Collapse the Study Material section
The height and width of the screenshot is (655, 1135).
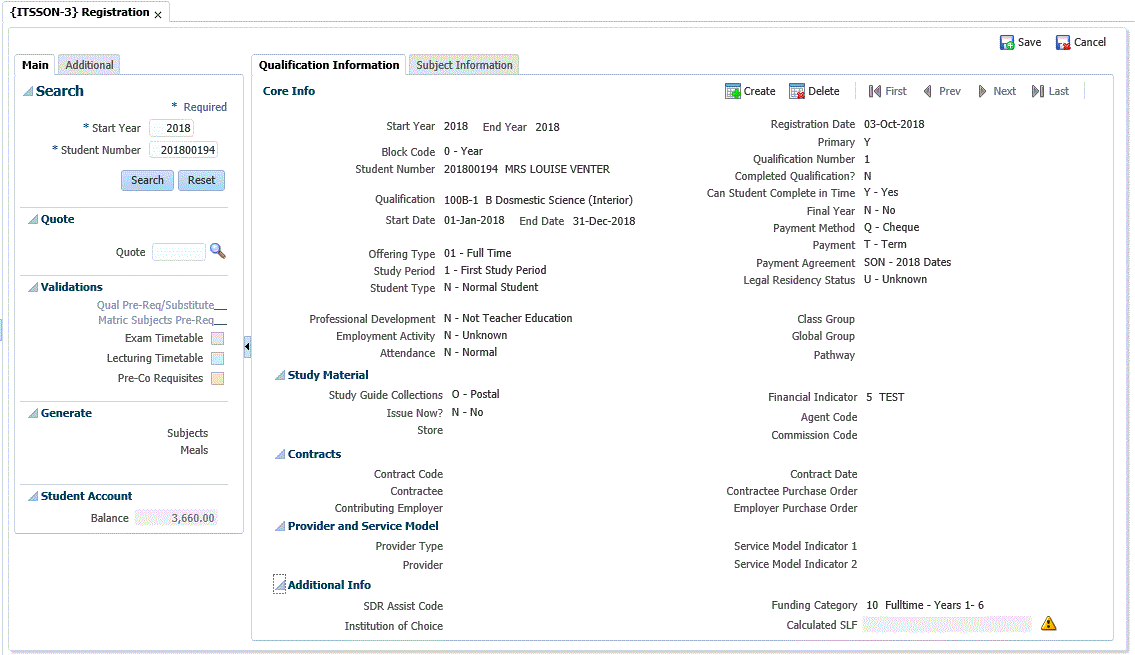pos(280,376)
